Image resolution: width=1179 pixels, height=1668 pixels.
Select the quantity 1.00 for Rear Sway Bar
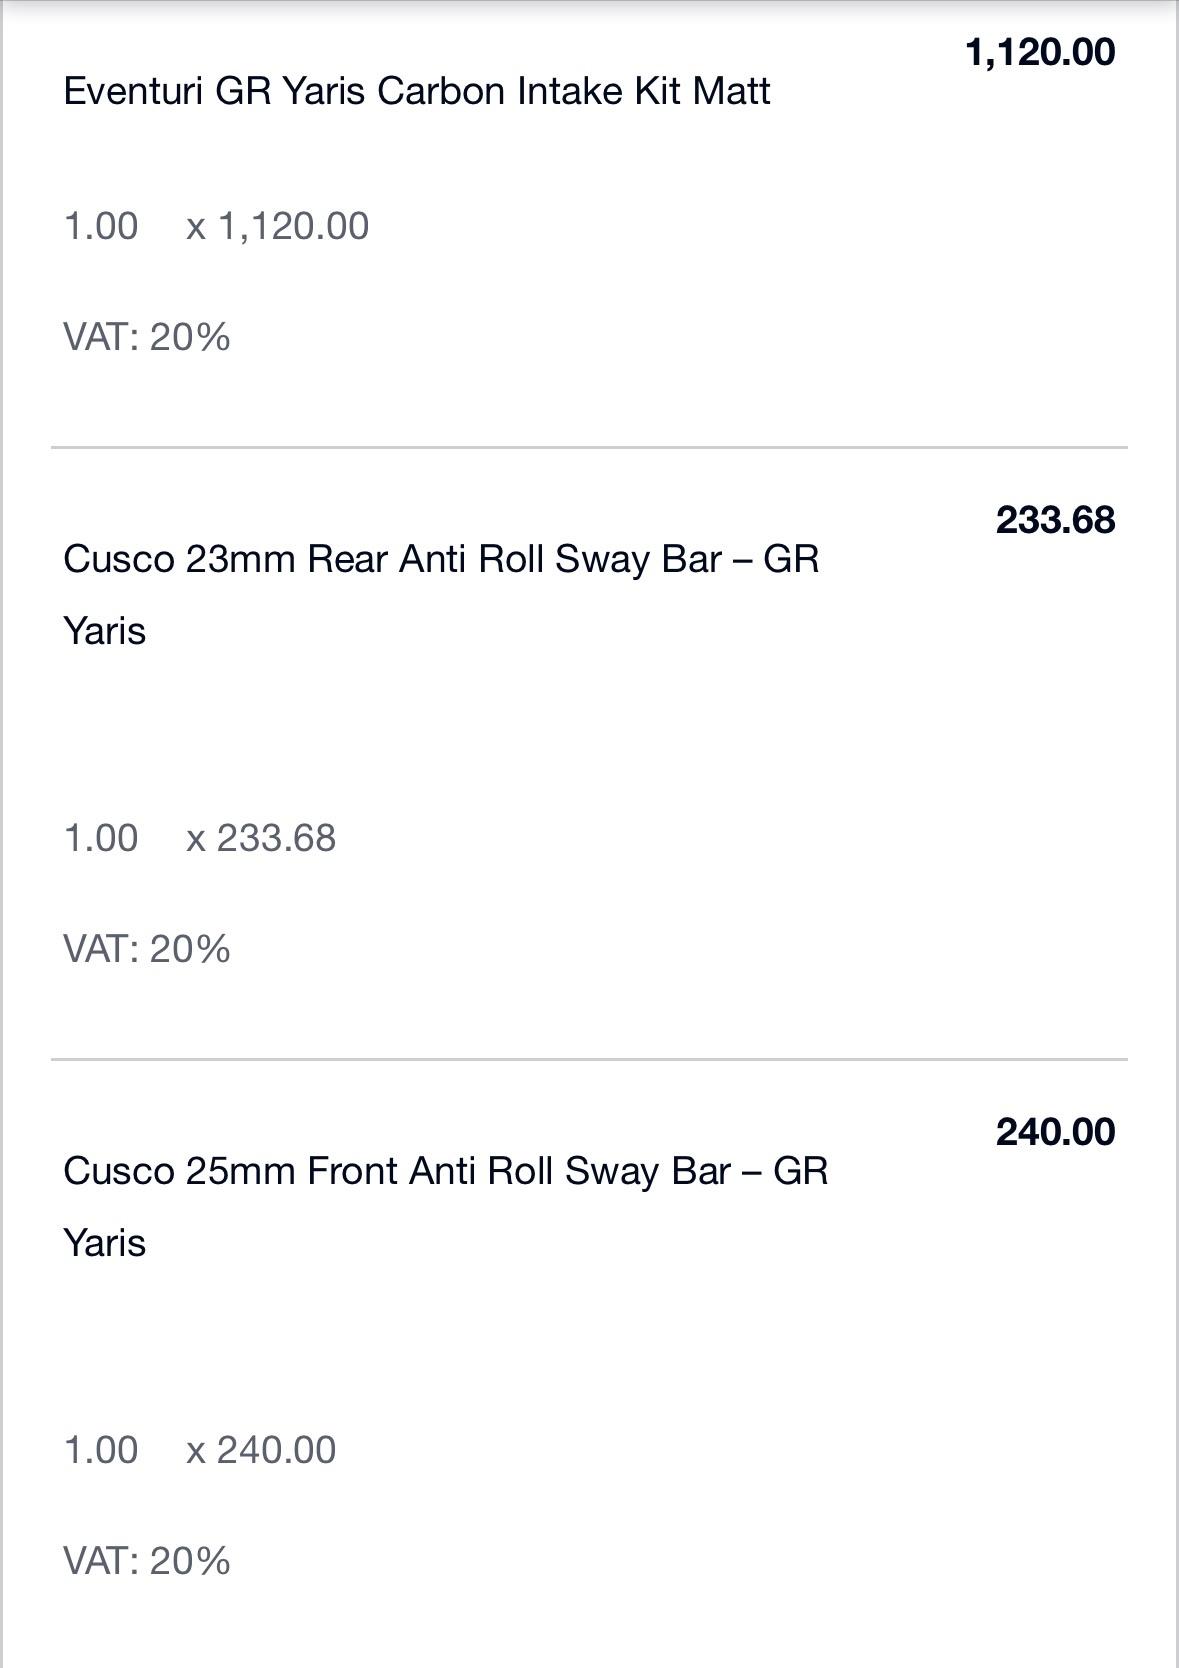click(x=101, y=838)
